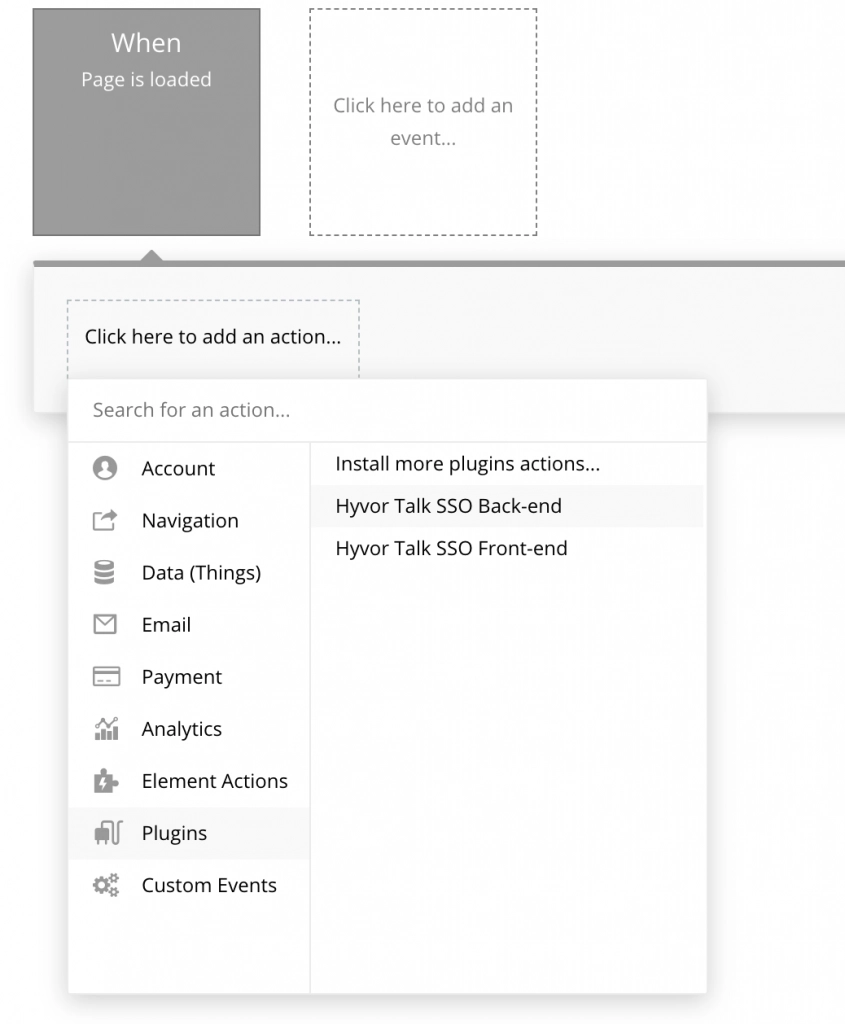The height and width of the screenshot is (1024, 845).
Task: Open the Element Actions category
Action: 189,781
